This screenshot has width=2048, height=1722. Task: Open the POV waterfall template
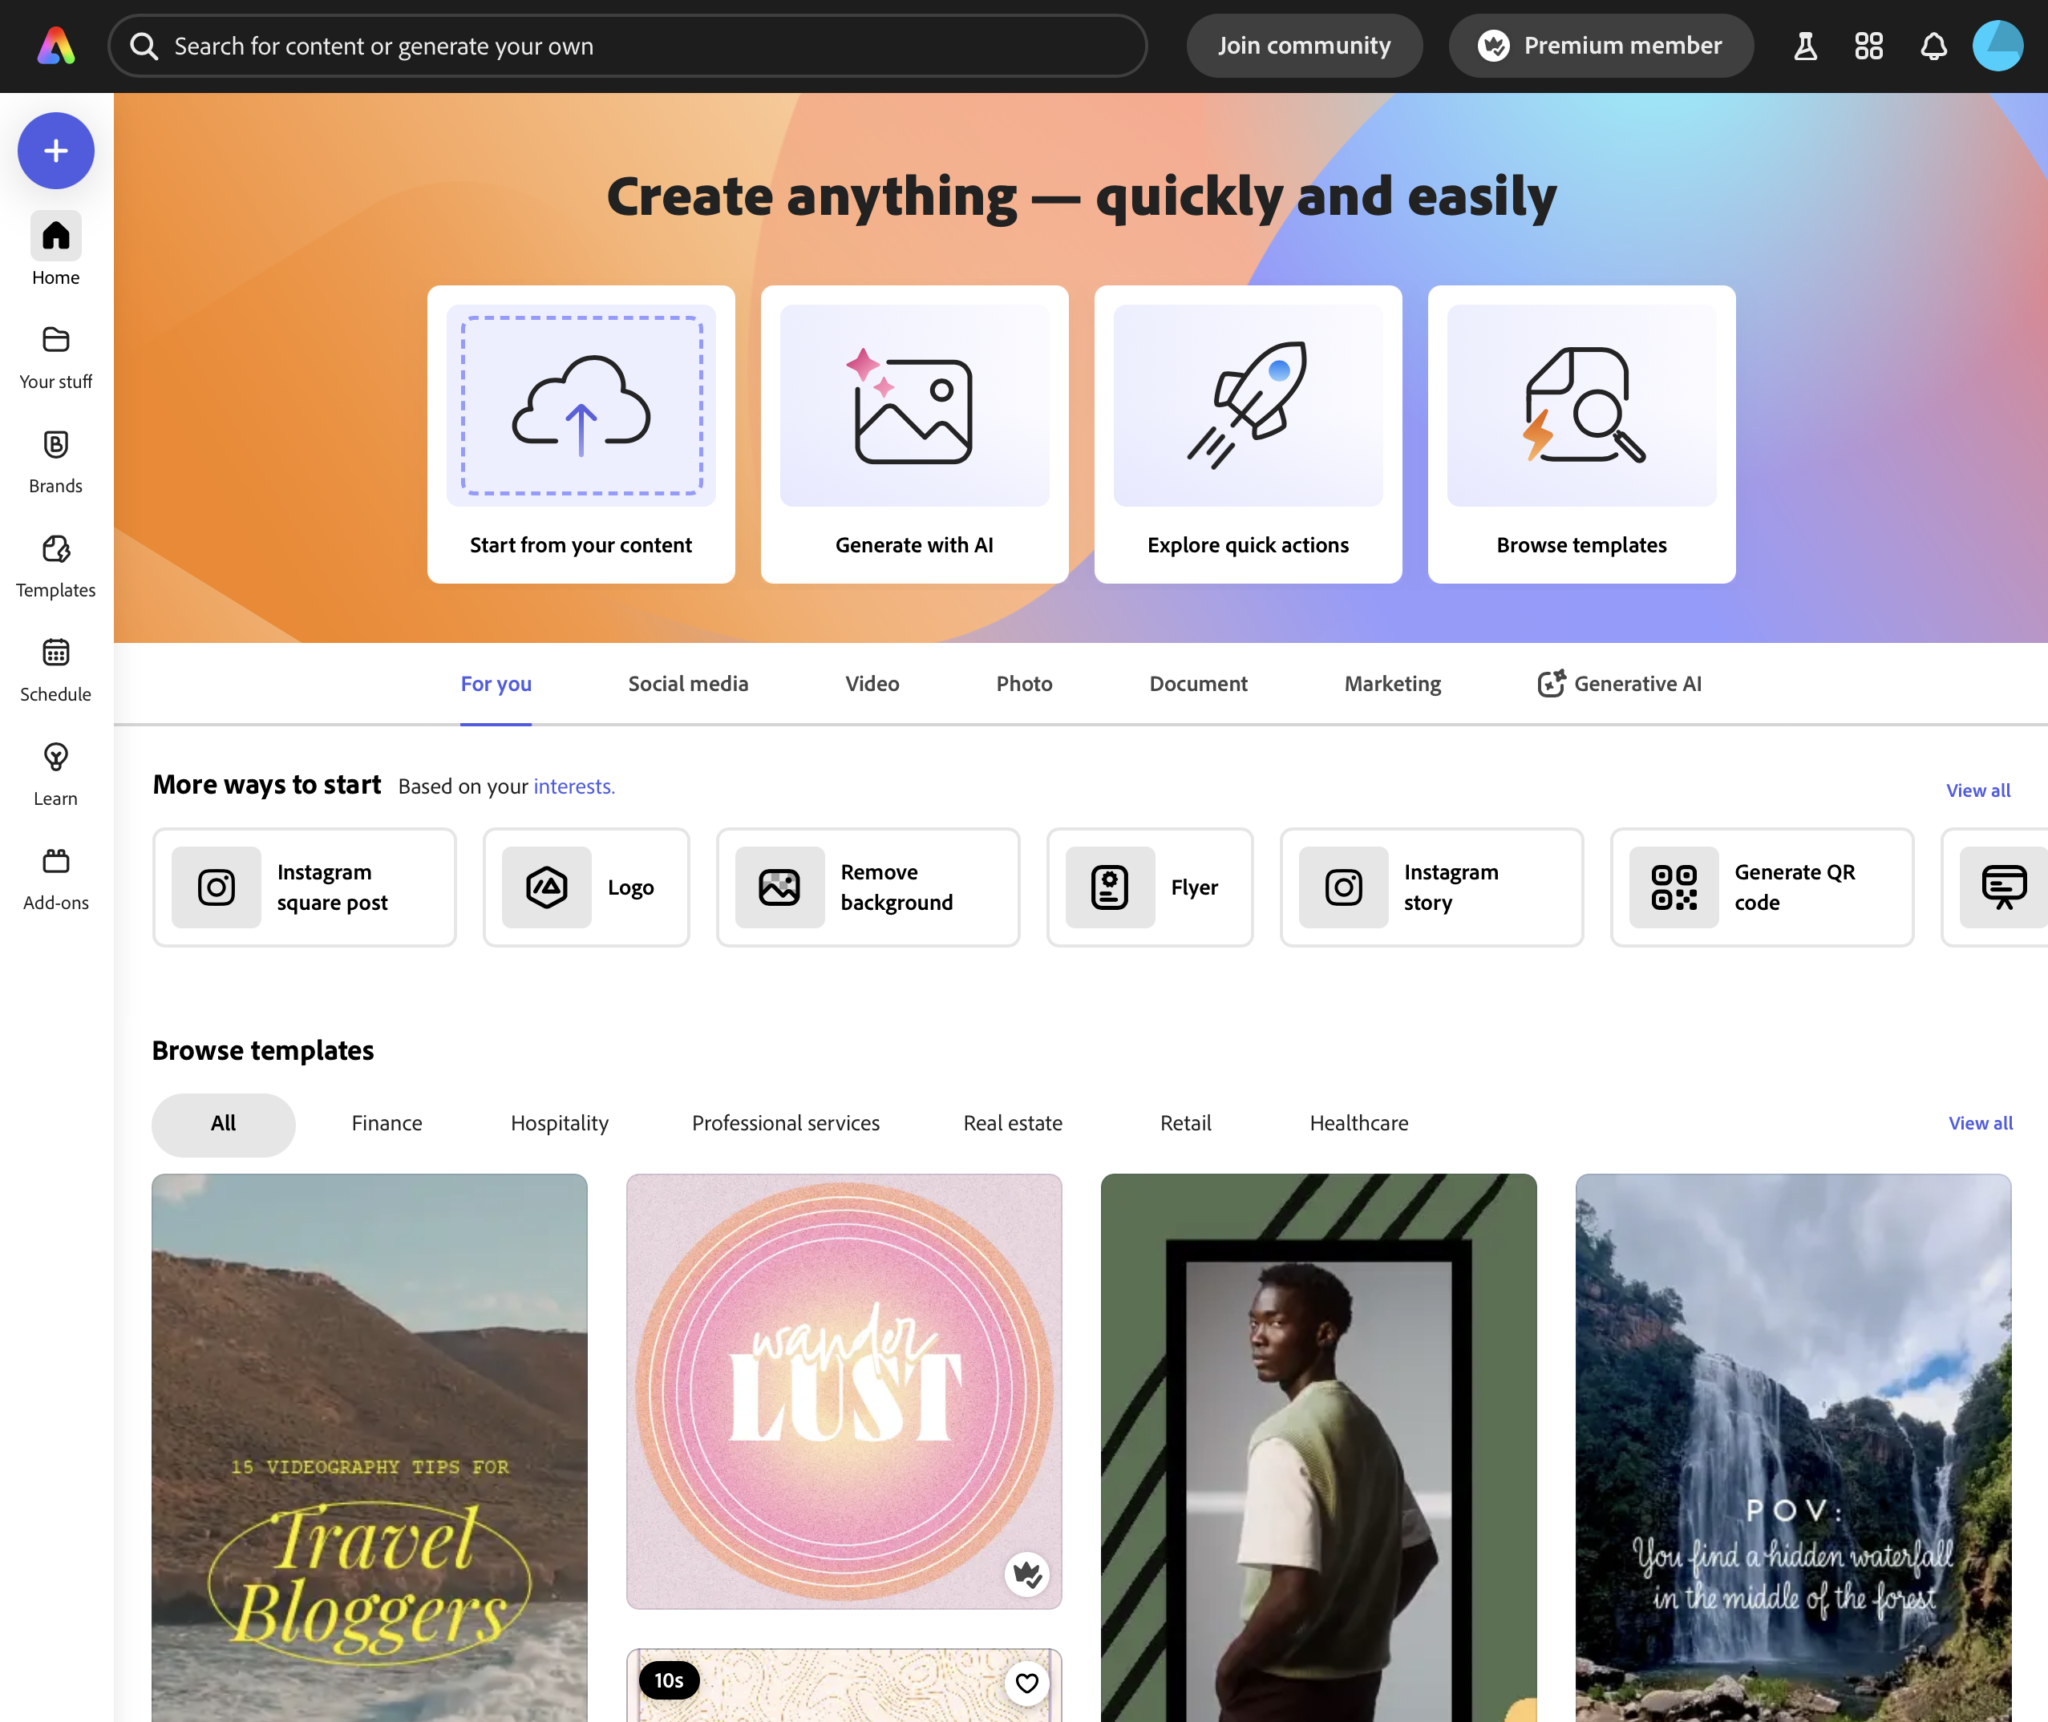click(x=1793, y=1448)
